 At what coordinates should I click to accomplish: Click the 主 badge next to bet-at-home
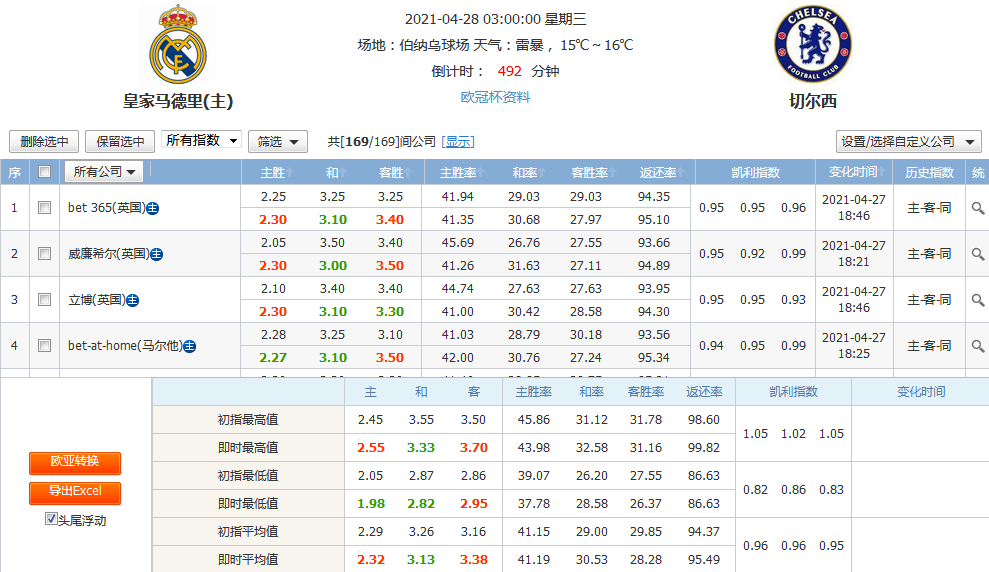189,346
